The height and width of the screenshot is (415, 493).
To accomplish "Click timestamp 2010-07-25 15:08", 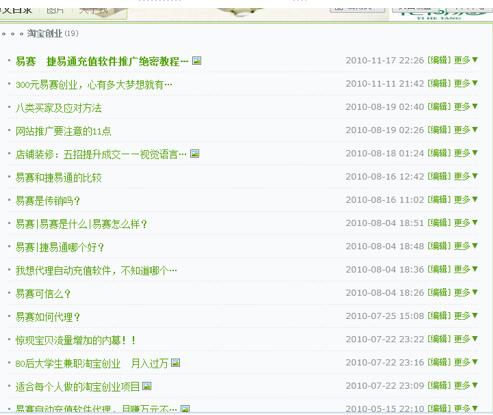I will coord(385,316).
